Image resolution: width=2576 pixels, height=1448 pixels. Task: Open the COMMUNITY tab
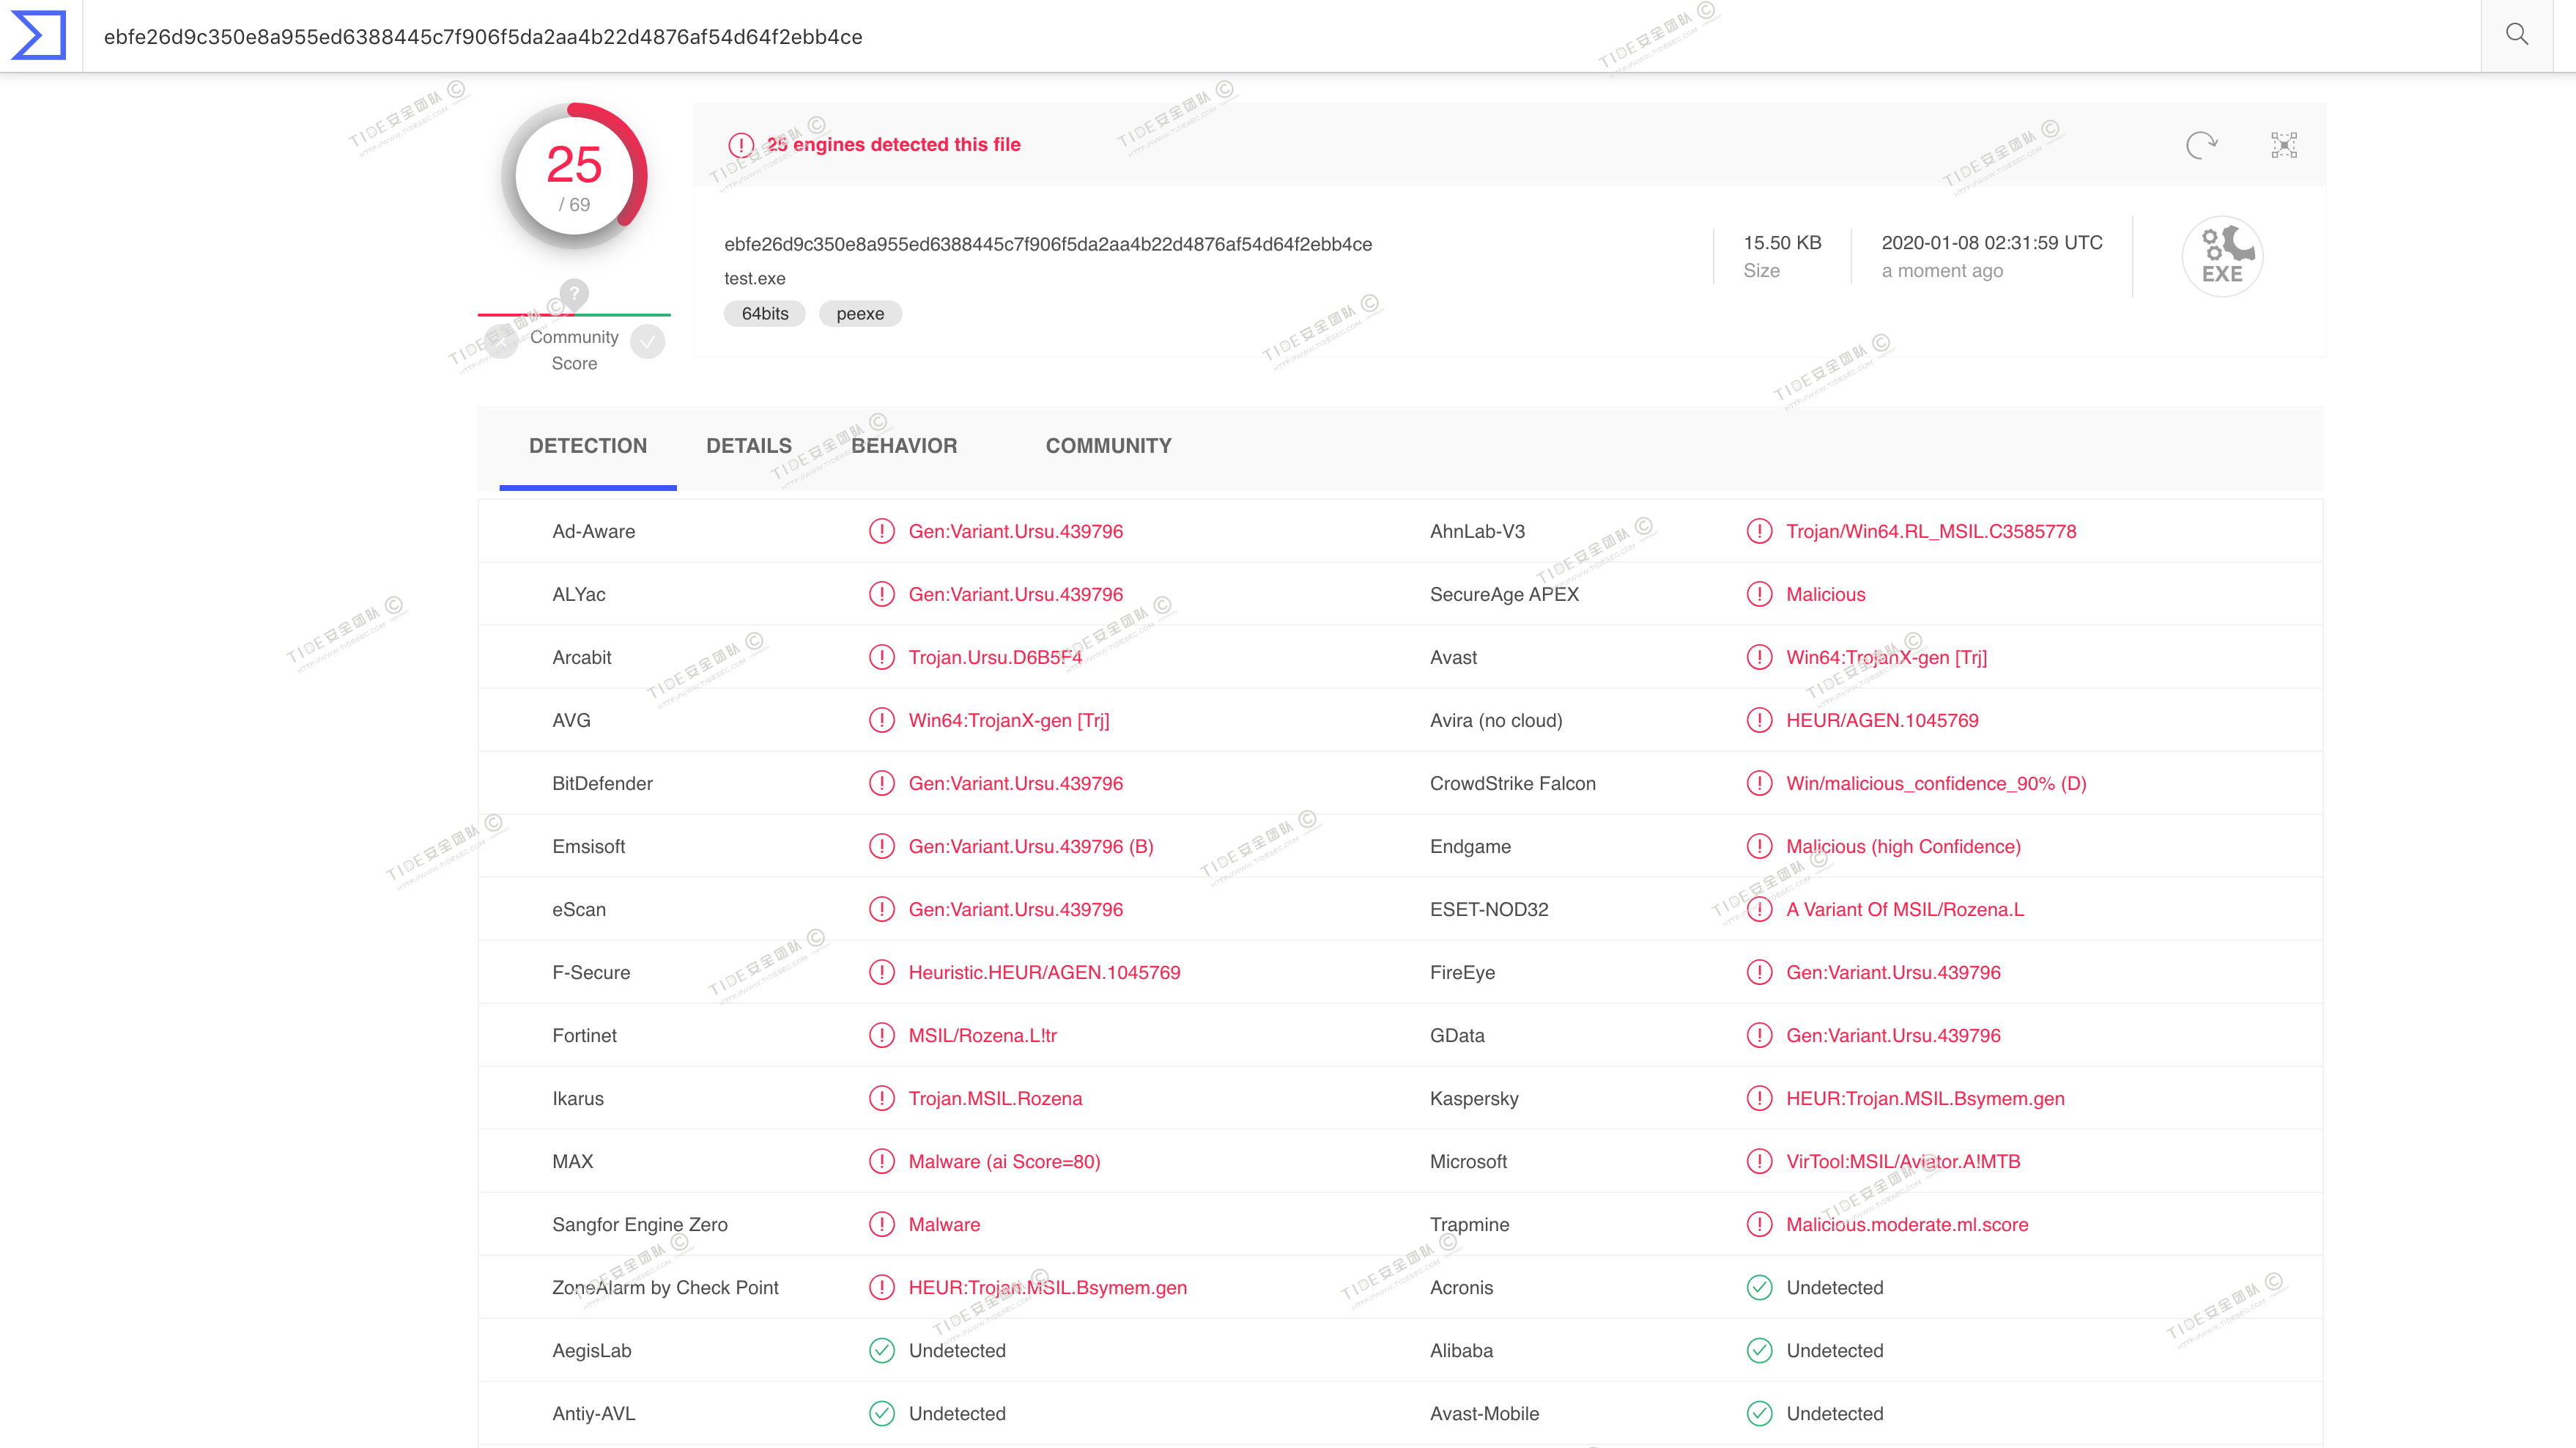(1108, 446)
